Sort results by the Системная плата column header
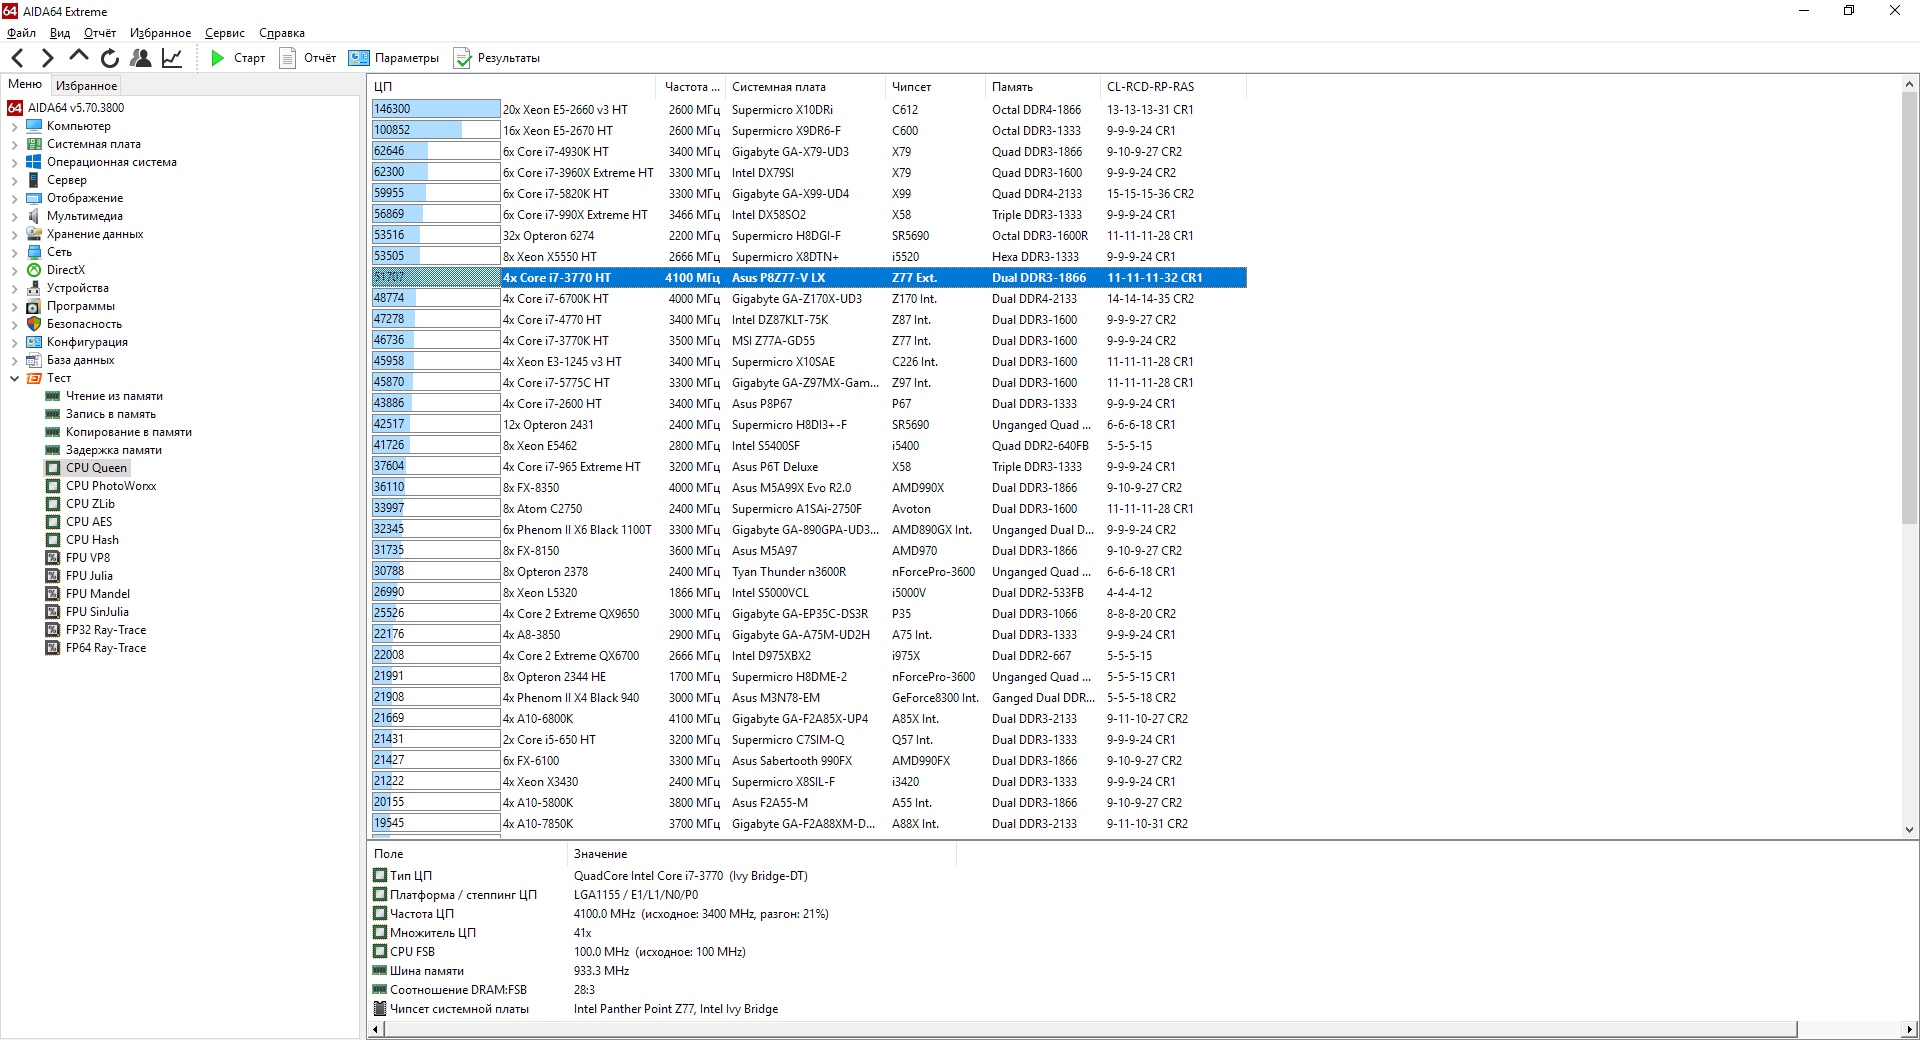The image size is (1920, 1040). point(805,87)
